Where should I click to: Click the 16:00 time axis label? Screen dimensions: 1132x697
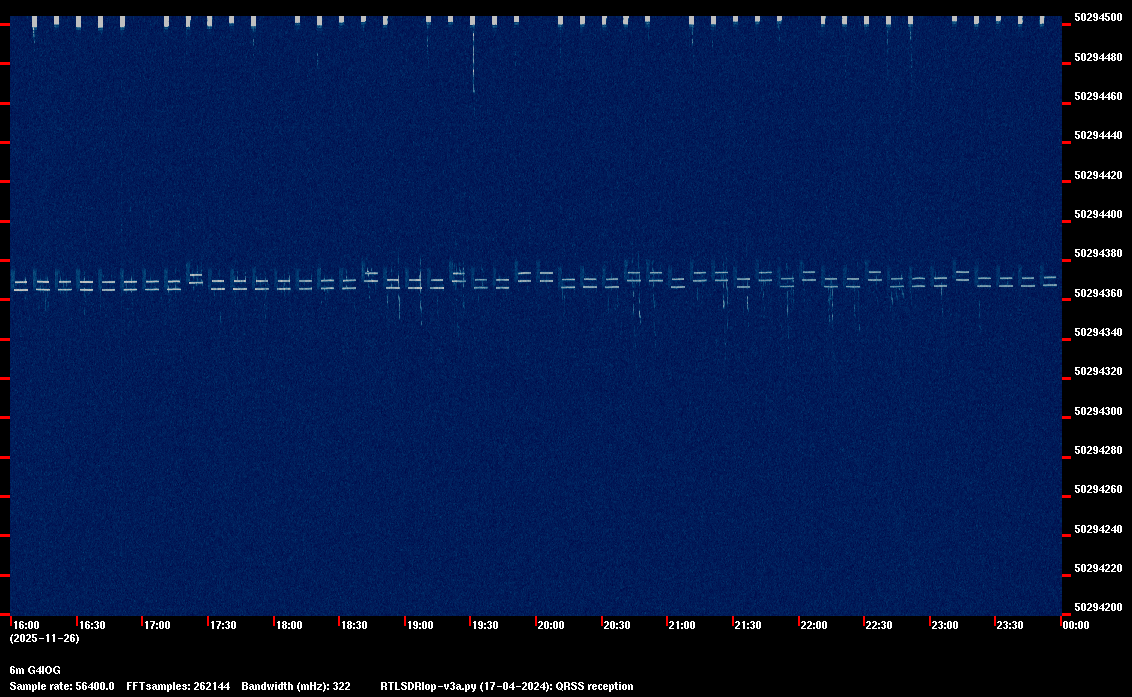pos(27,625)
